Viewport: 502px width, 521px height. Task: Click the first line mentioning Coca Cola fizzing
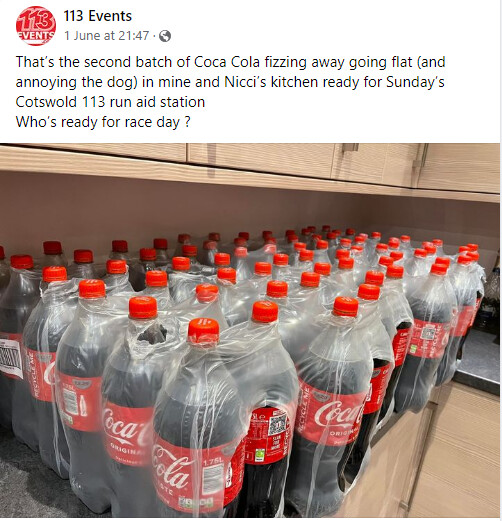pyautogui.click(x=230, y=62)
